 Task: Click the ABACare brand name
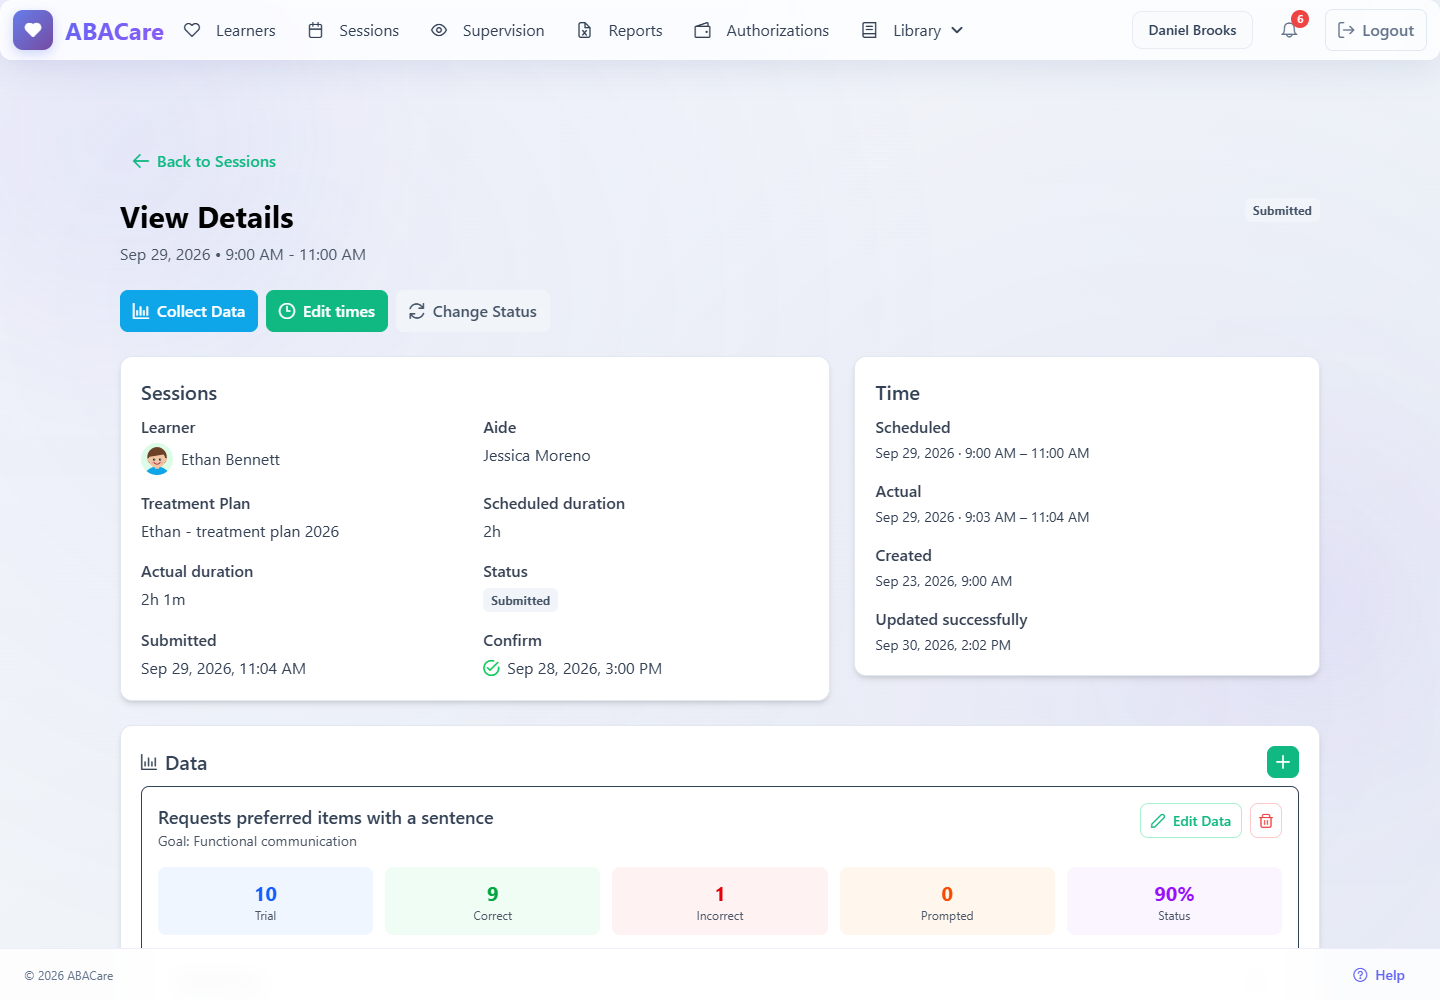pyautogui.click(x=115, y=31)
